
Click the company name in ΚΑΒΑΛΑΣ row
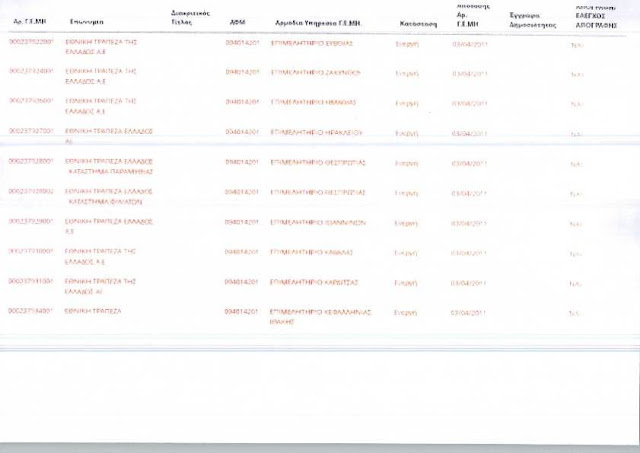[100, 256]
